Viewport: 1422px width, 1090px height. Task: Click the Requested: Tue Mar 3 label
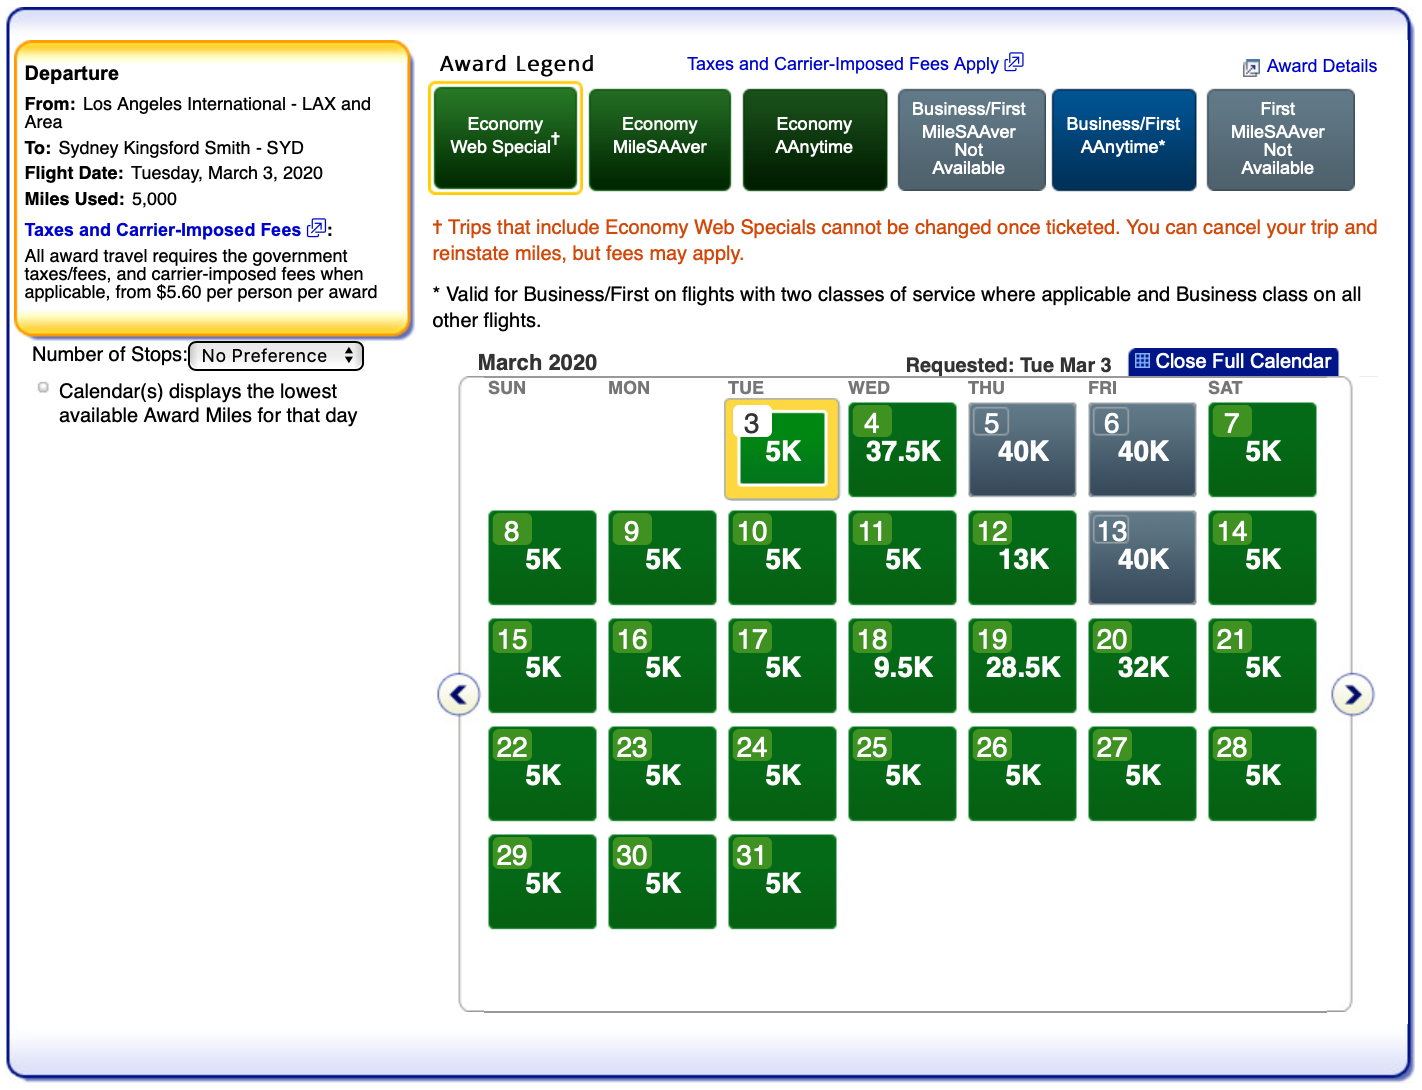click(x=1008, y=365)
